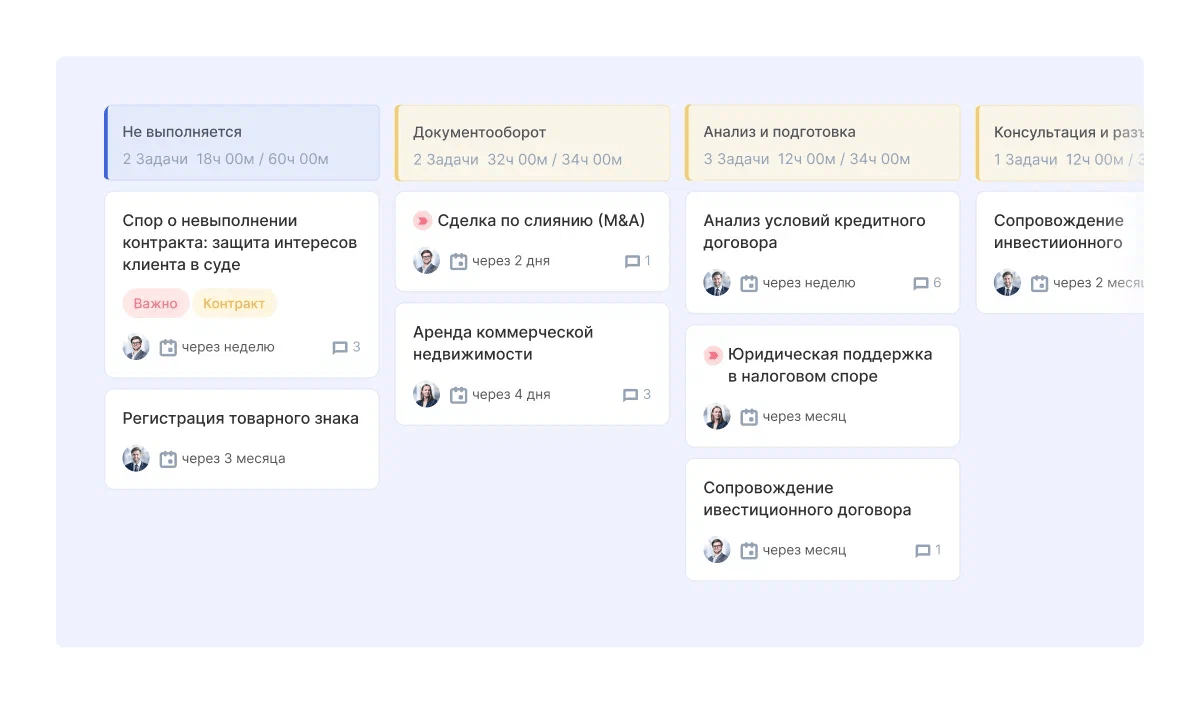This screenshot has height=704, width=1200.
Task: Click calendar icon on Юридическая поддержка card
Action: point(749,417)
